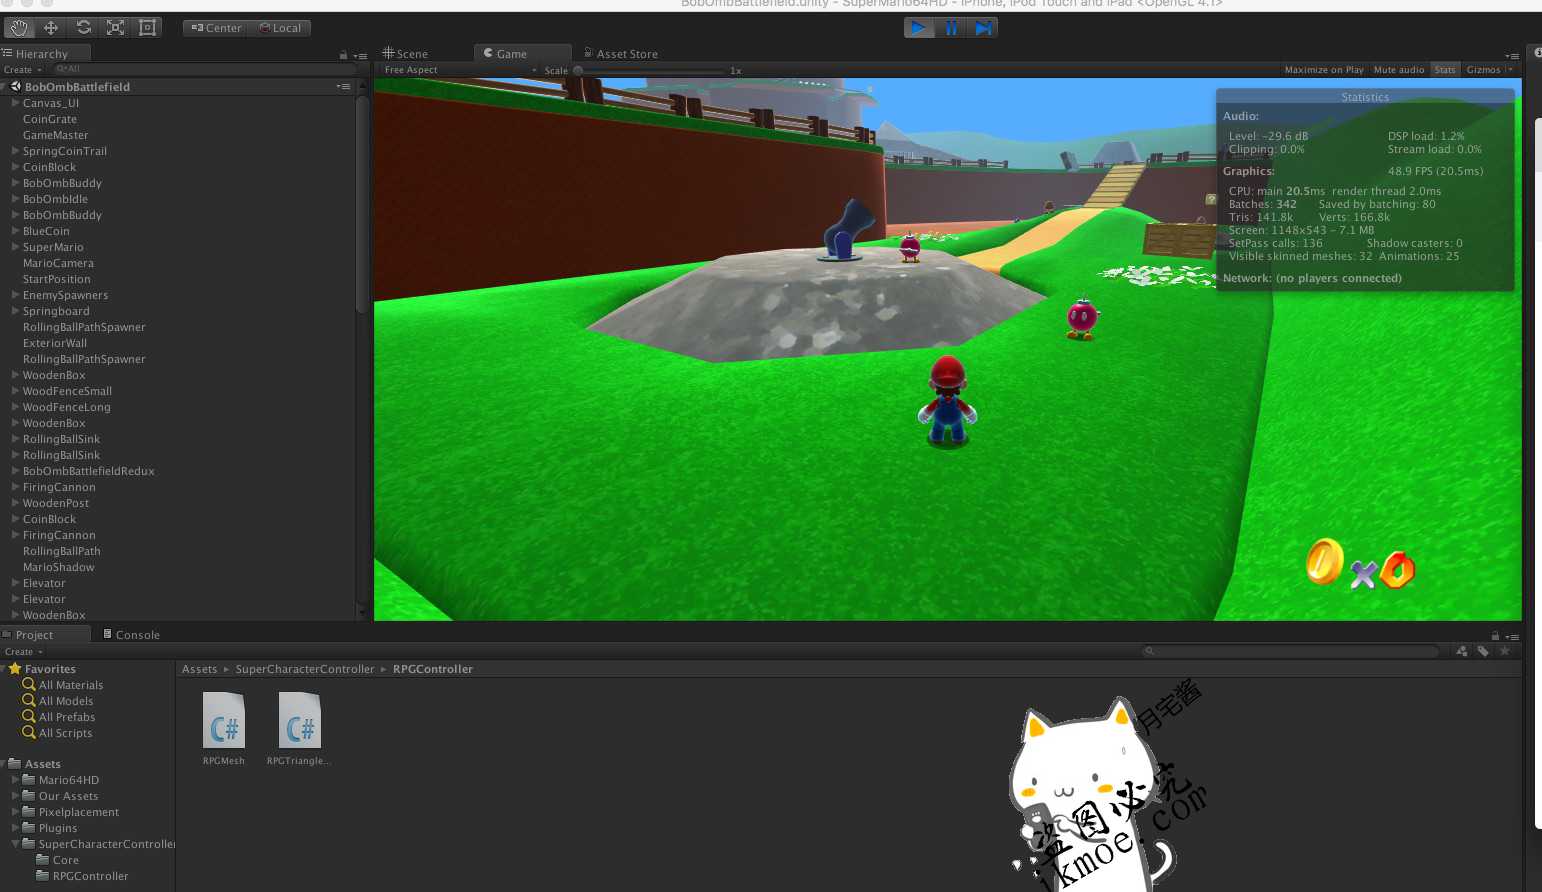The image size is (1542, 892).
Task: Select the Move tool
Action: (51, 28)
